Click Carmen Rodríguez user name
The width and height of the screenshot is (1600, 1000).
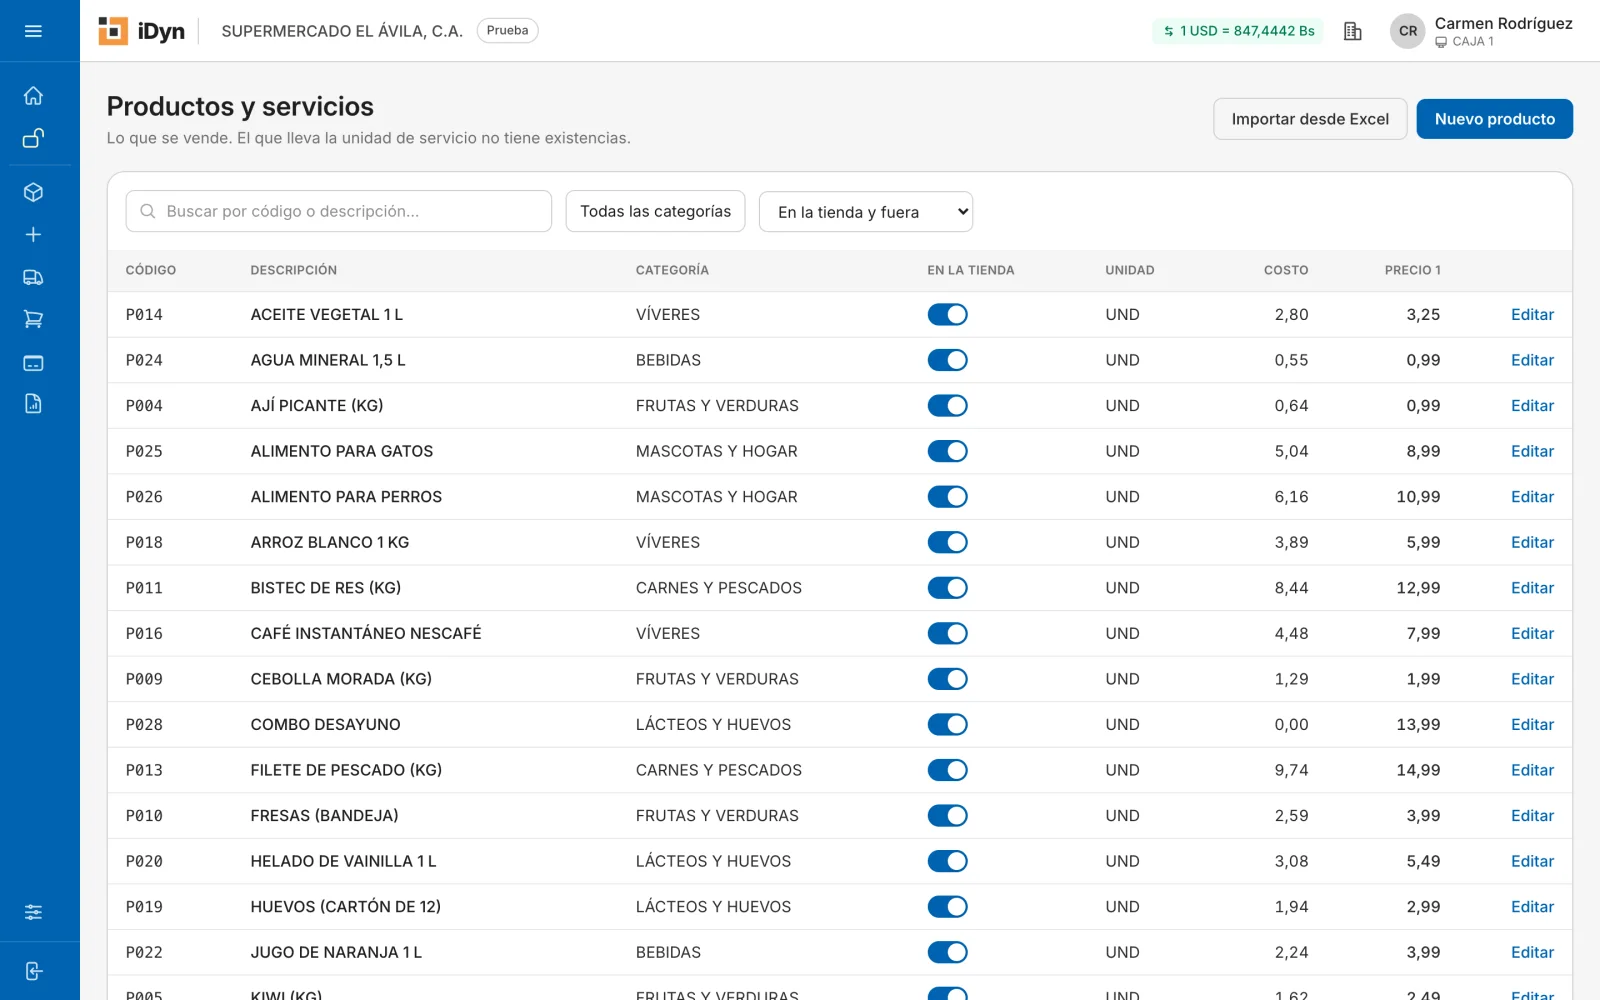click(x=1503, y=23)
